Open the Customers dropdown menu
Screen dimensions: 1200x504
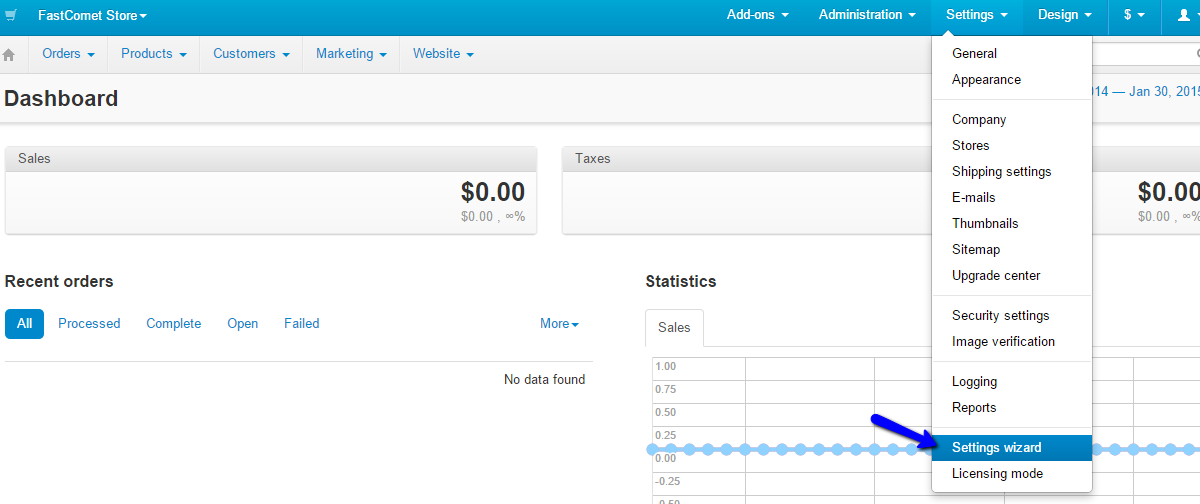tap(251, 54)
